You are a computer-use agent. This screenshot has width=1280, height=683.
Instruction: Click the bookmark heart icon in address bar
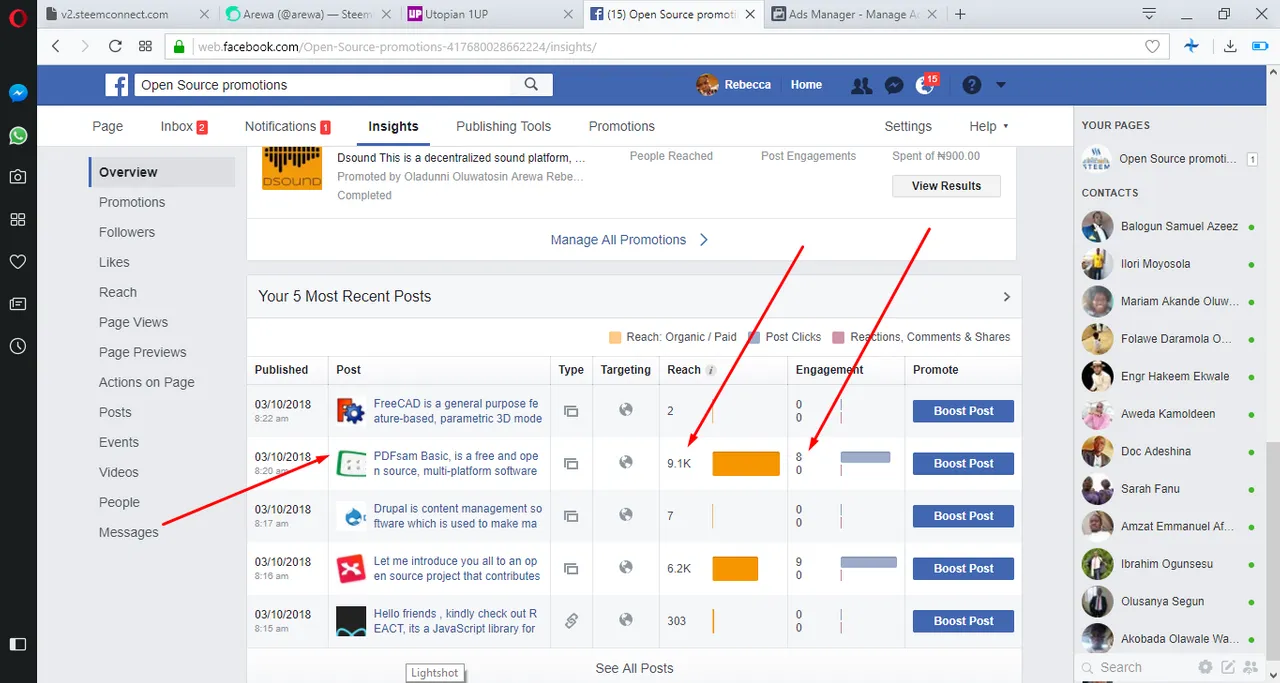(x=1152, y=46)
